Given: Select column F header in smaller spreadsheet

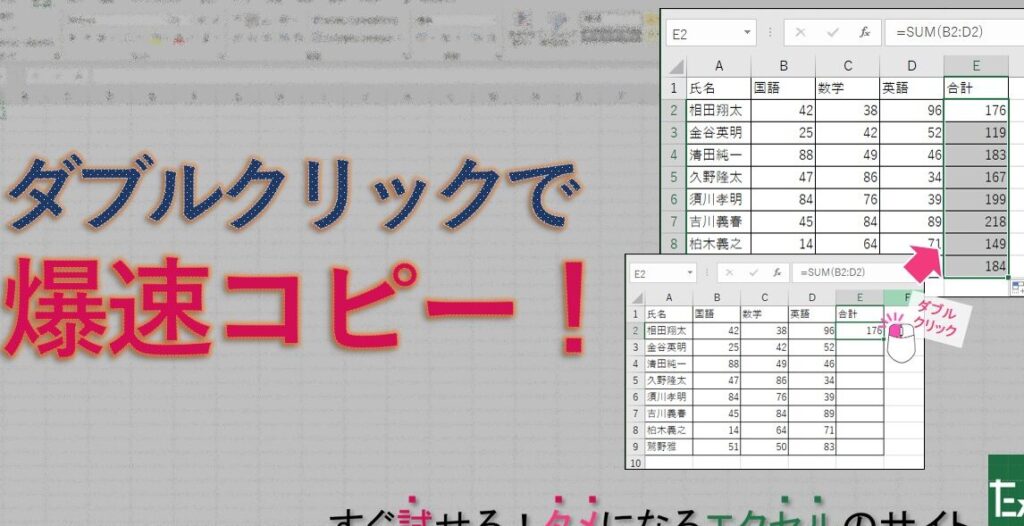Looking at the screenshot, I should (x=904, y=296).
